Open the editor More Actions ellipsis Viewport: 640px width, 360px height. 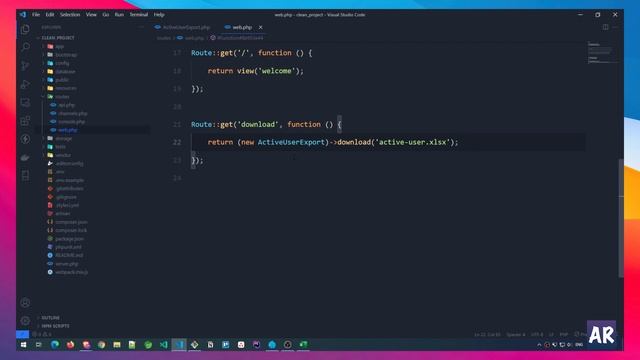coord(615,27)
